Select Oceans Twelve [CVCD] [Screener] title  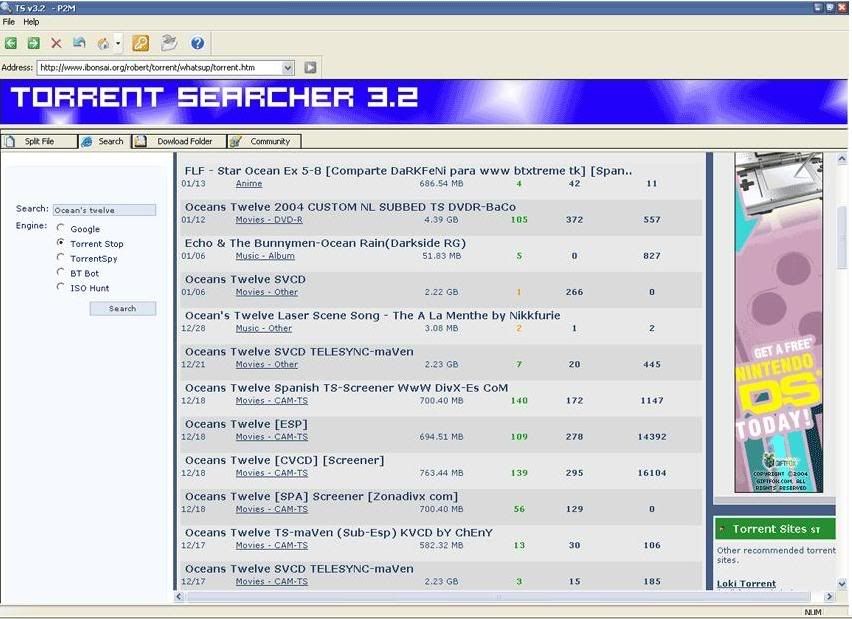tap(284, 460)
